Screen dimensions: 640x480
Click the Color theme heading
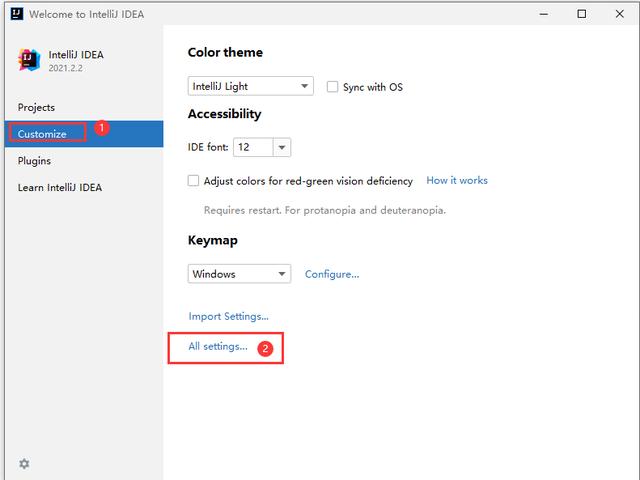click(x=225, y=52)
